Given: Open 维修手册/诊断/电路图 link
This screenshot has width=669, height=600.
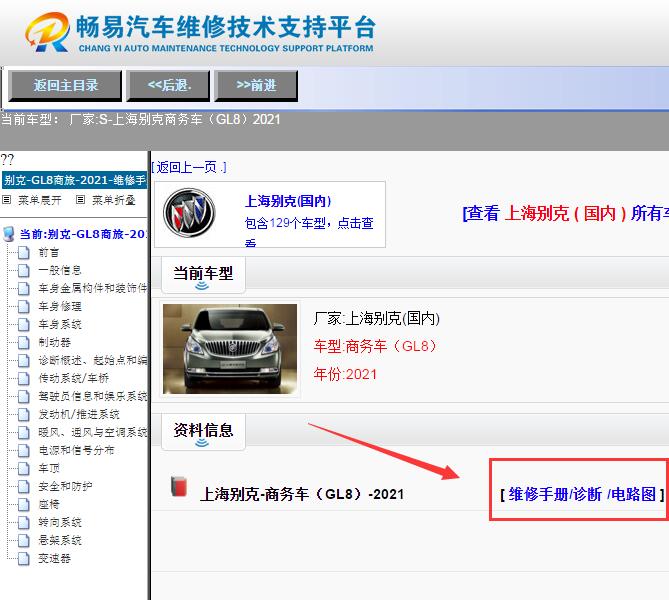Looking at the screenshot, I should tap(582, 494).
